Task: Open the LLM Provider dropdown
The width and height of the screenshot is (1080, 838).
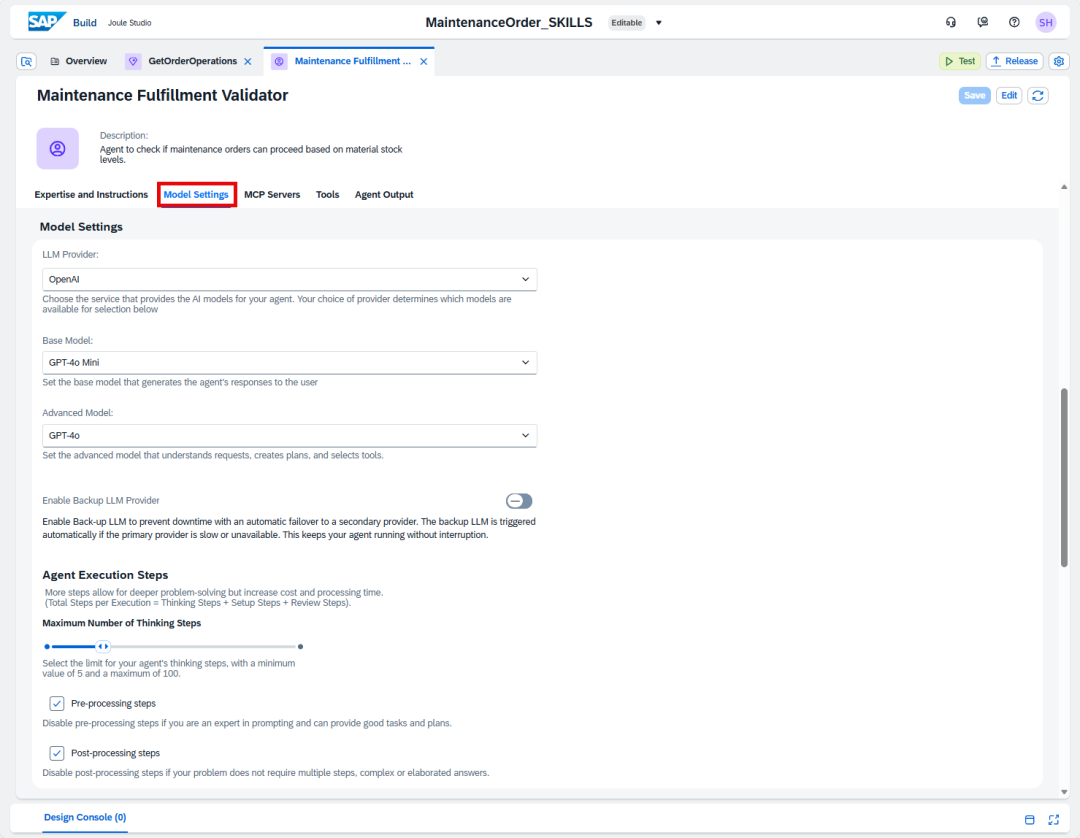Action: click(x=289, y=279)
